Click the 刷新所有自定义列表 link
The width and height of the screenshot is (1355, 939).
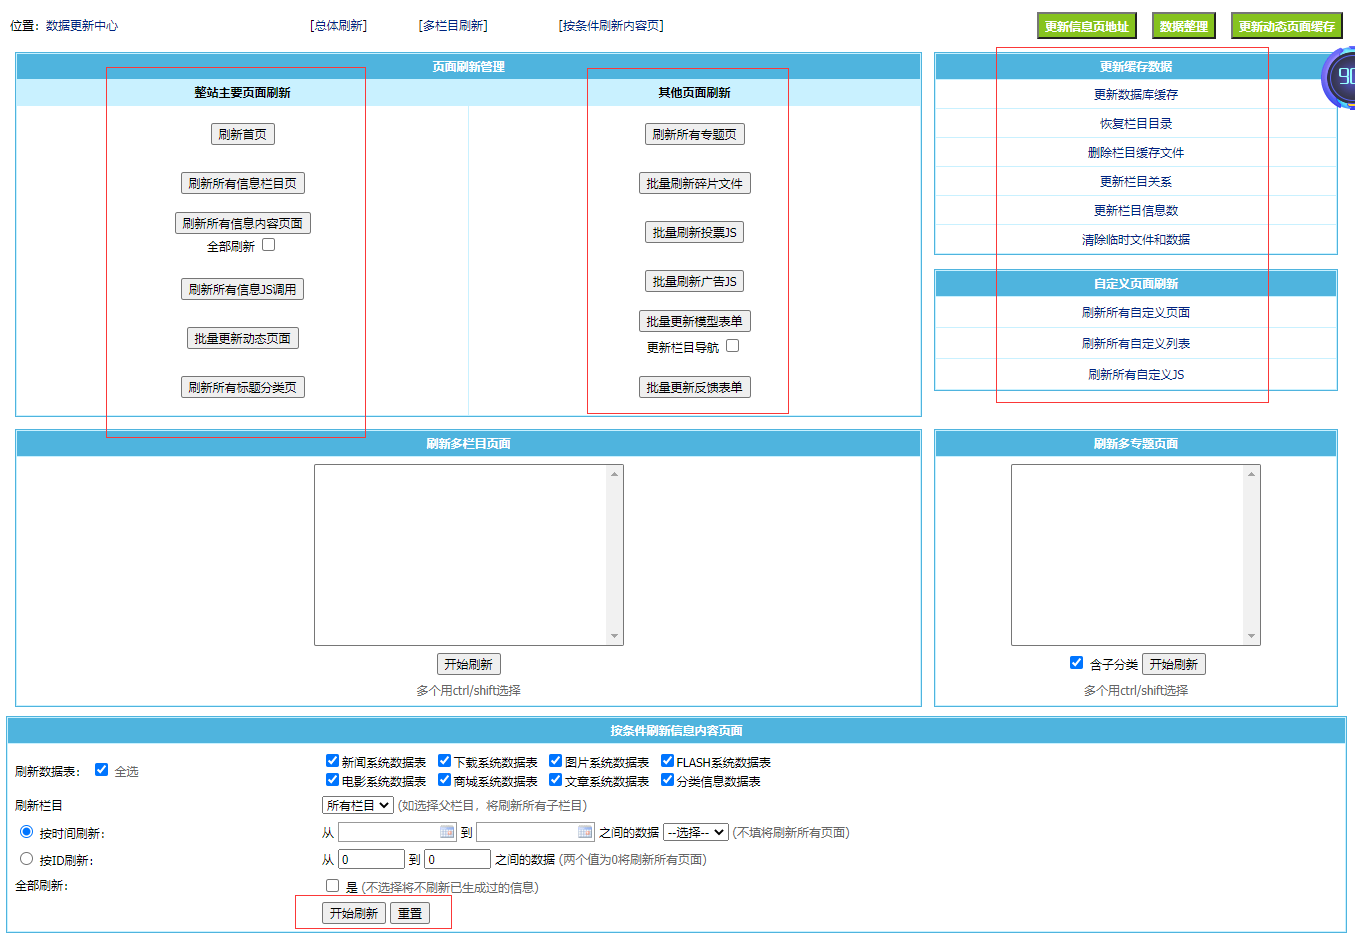[x=1136, y=344]
